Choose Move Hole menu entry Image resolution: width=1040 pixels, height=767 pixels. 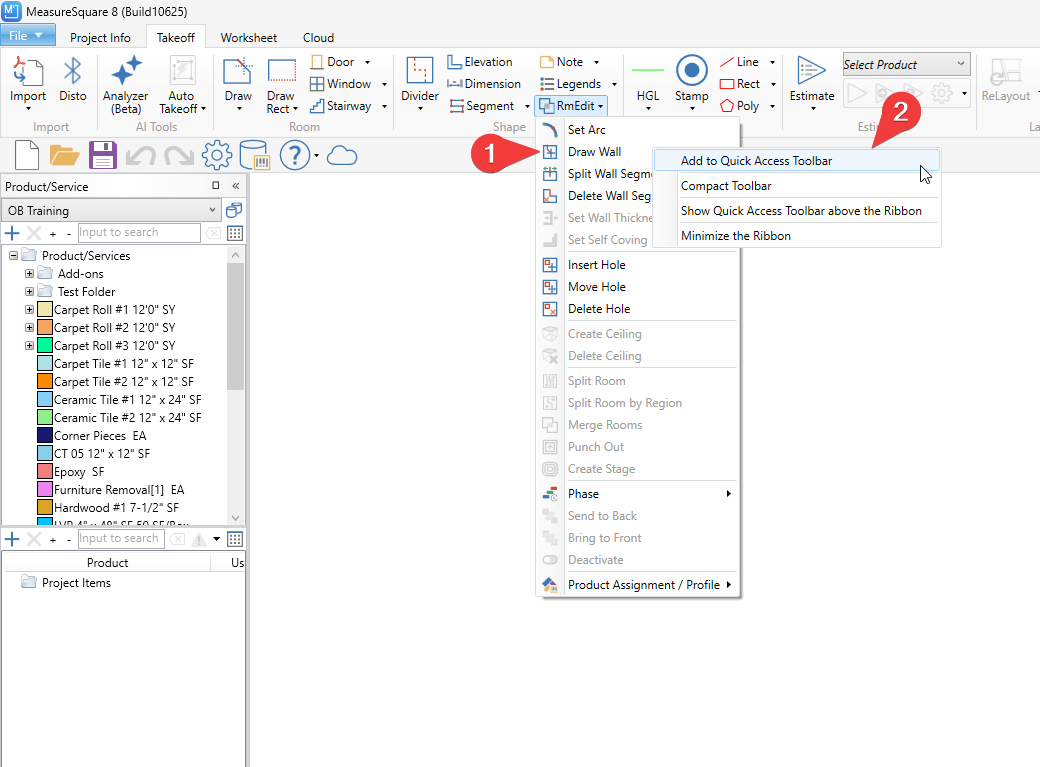637,287
